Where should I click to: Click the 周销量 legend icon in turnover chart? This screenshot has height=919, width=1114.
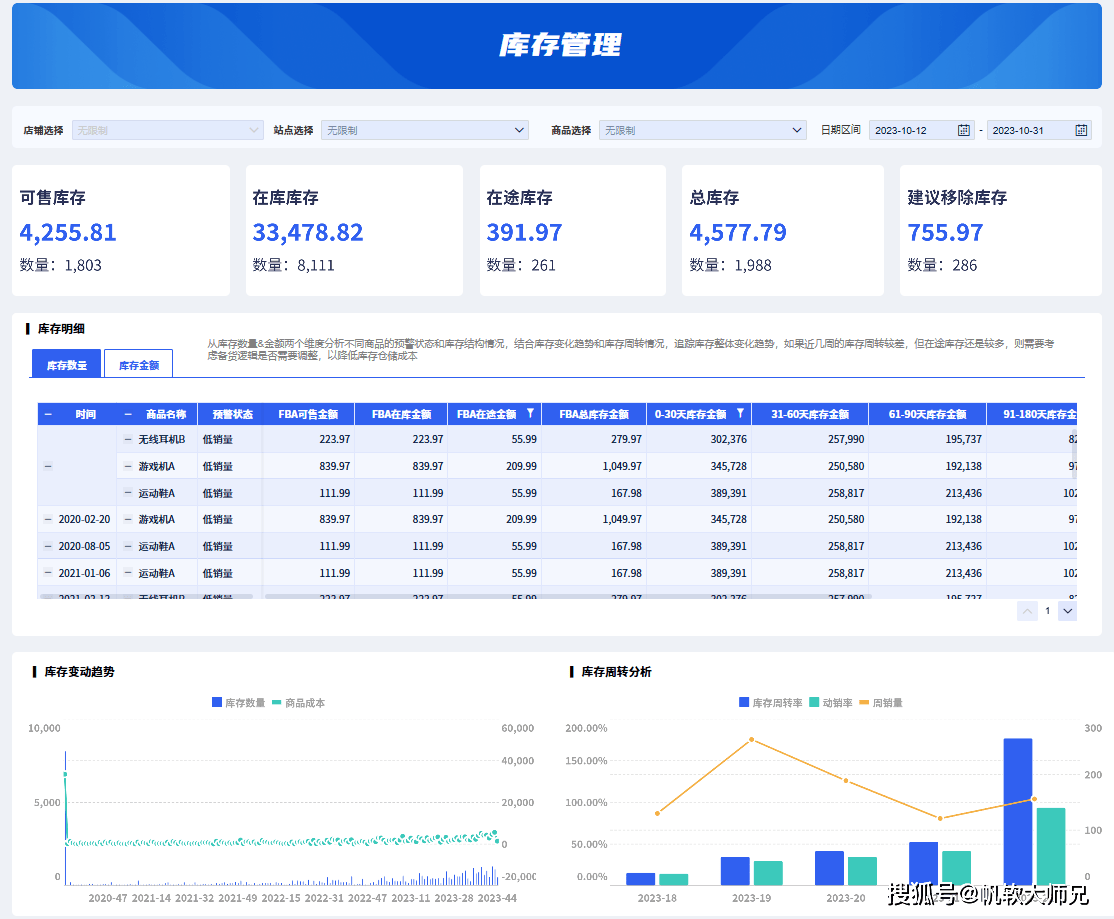coord(866,702)
